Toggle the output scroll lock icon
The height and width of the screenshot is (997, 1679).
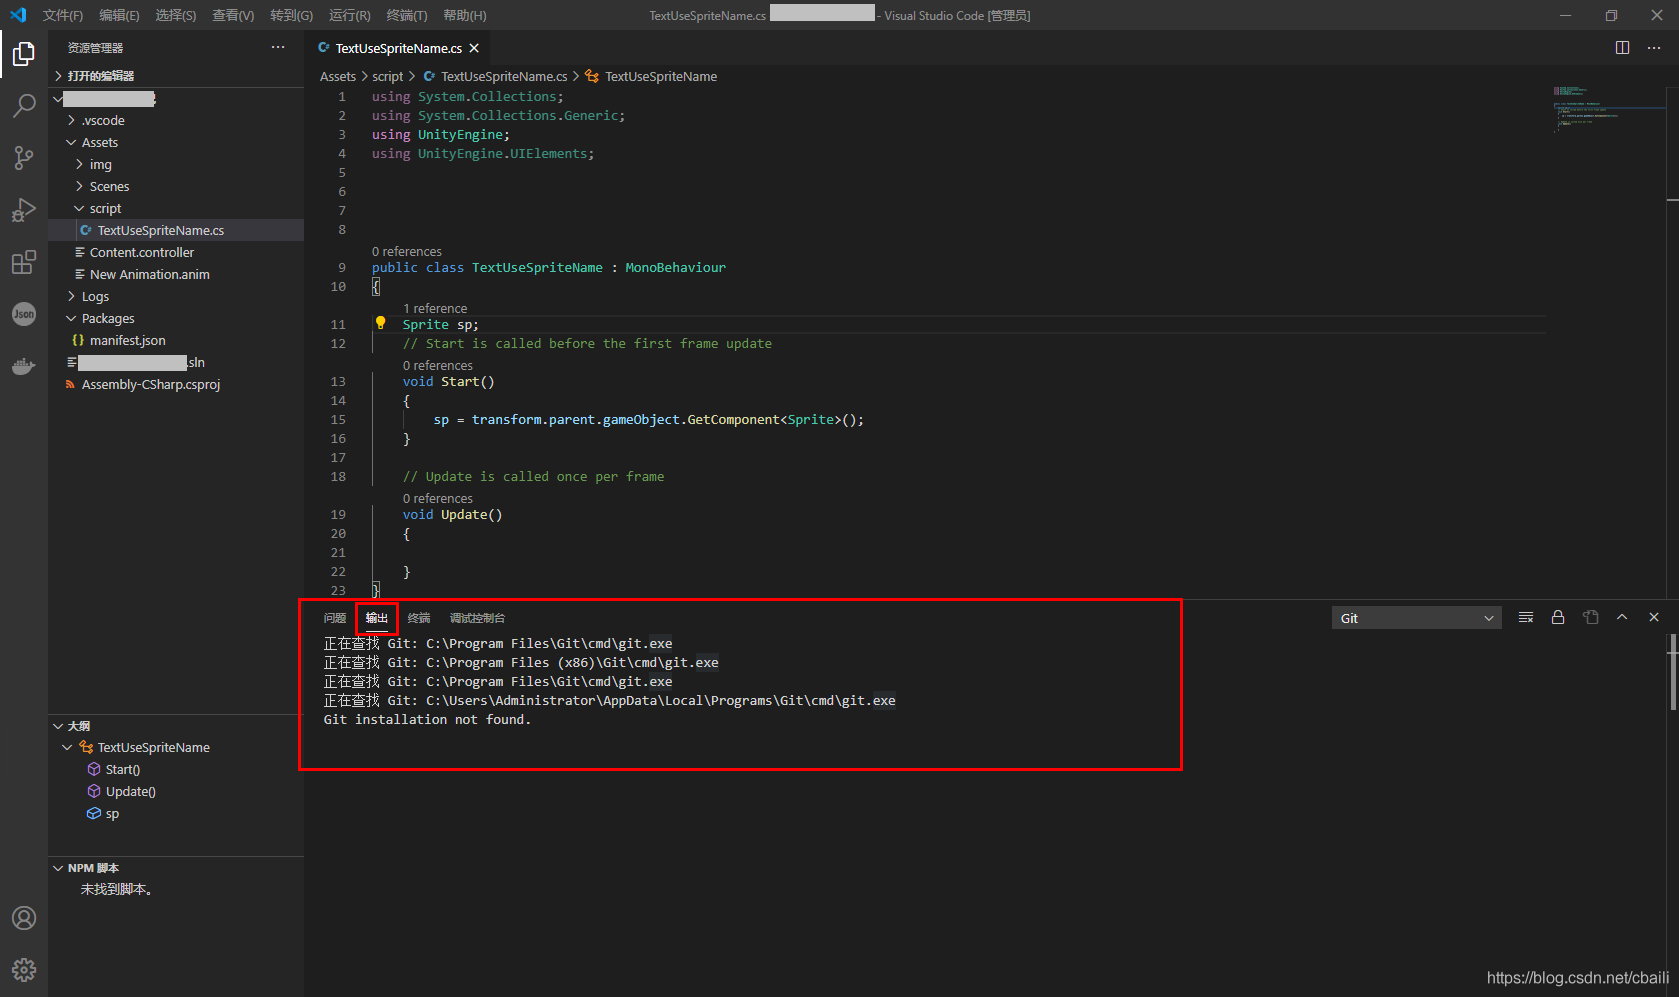[1558, 618]
